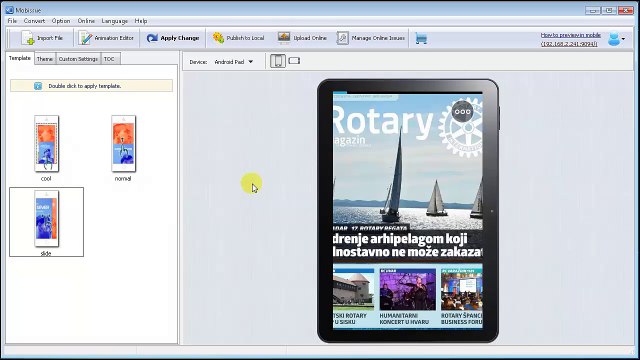
Task: Click the IP address link 192.168.2.241
Action: tap(569, 44)
